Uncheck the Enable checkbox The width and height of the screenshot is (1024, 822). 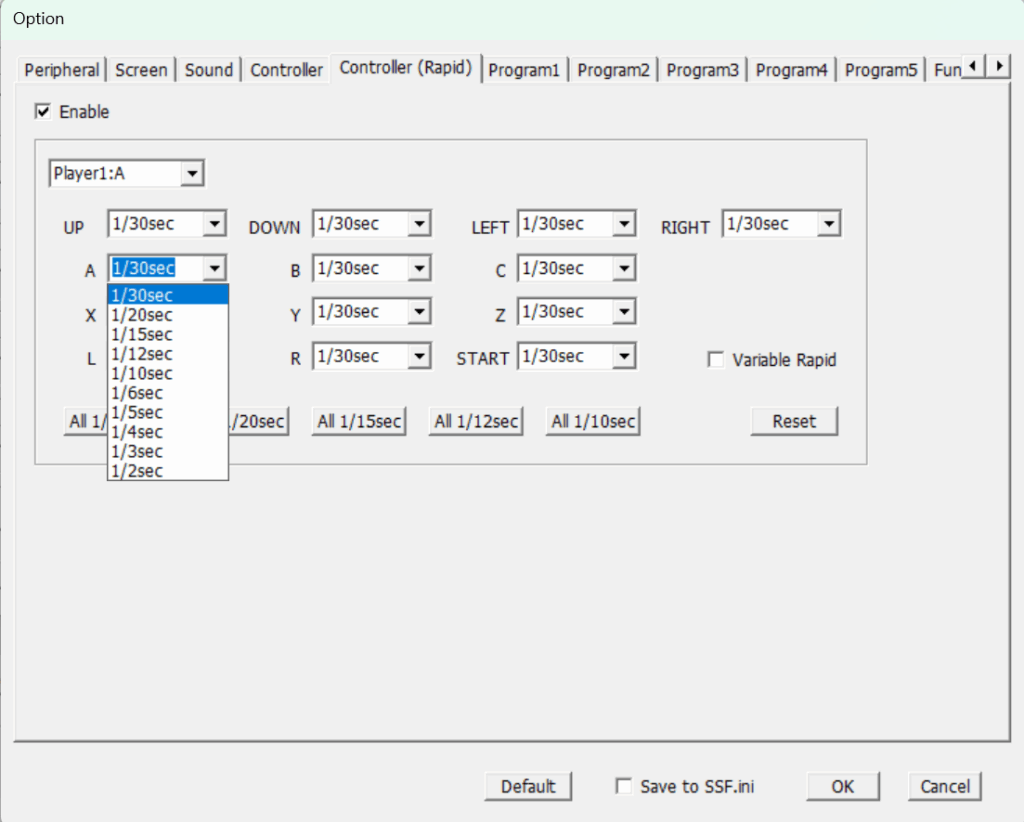pyautogui.click(x=43, y=112)
